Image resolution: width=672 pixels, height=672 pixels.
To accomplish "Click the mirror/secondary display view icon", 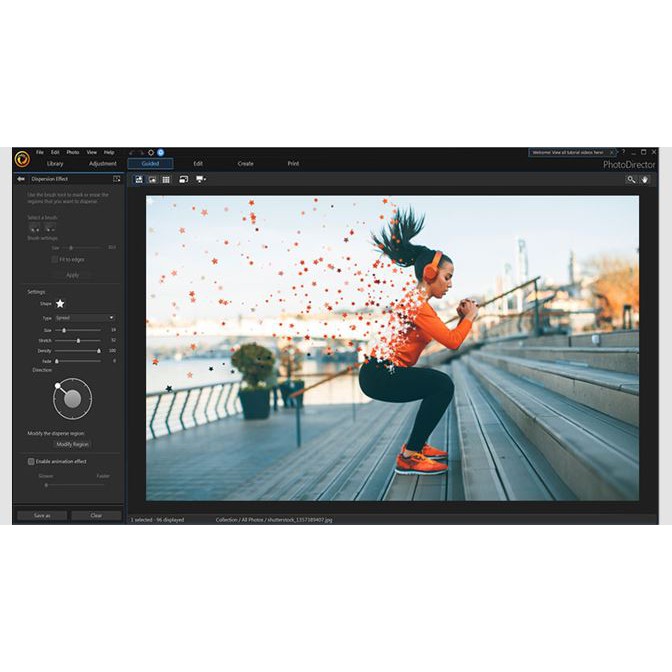I will 183,179.
